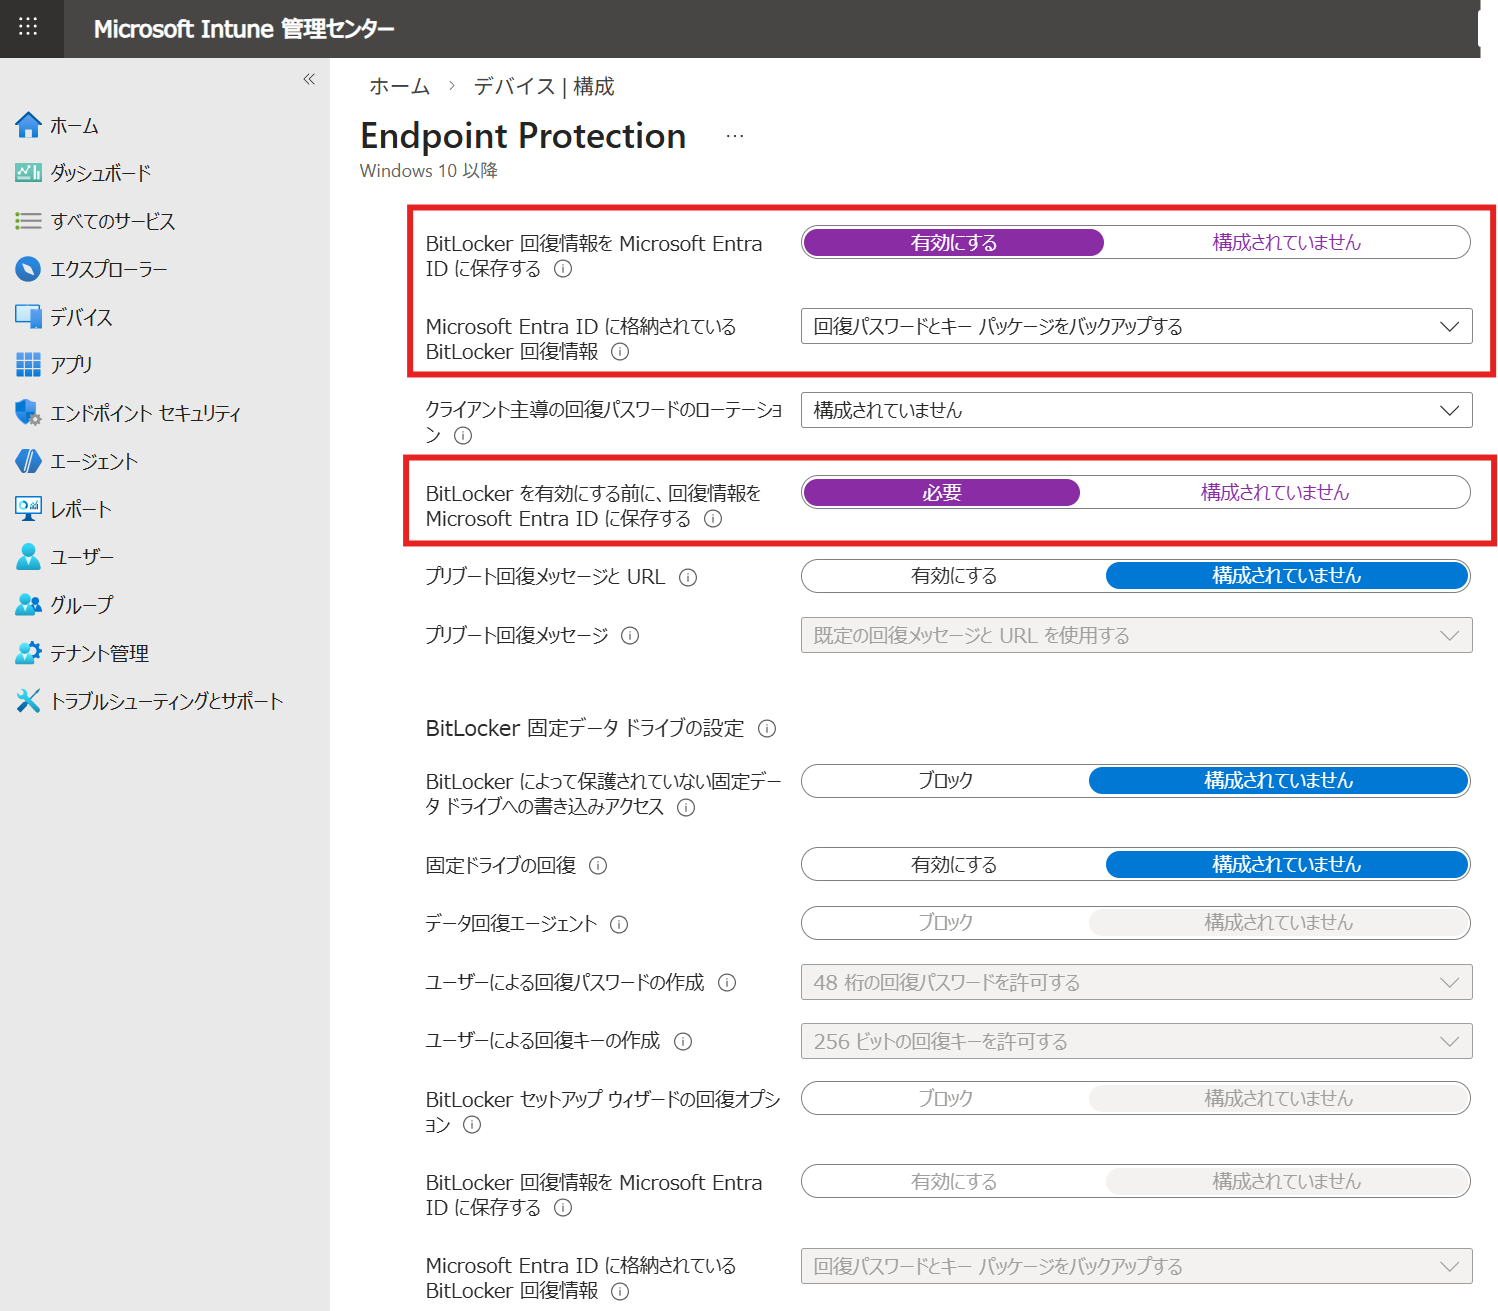Click info icon next to 固定ドライブの回復
This screenshot has width=1498, height=1311.
(x=598, y=866)
